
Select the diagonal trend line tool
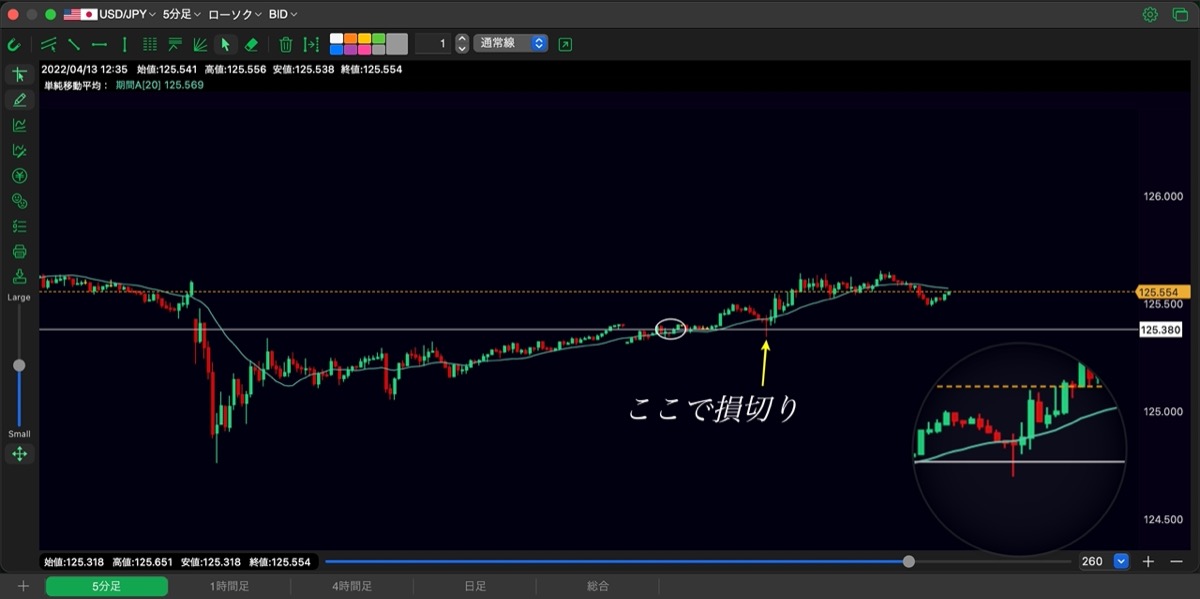point(73,44)
